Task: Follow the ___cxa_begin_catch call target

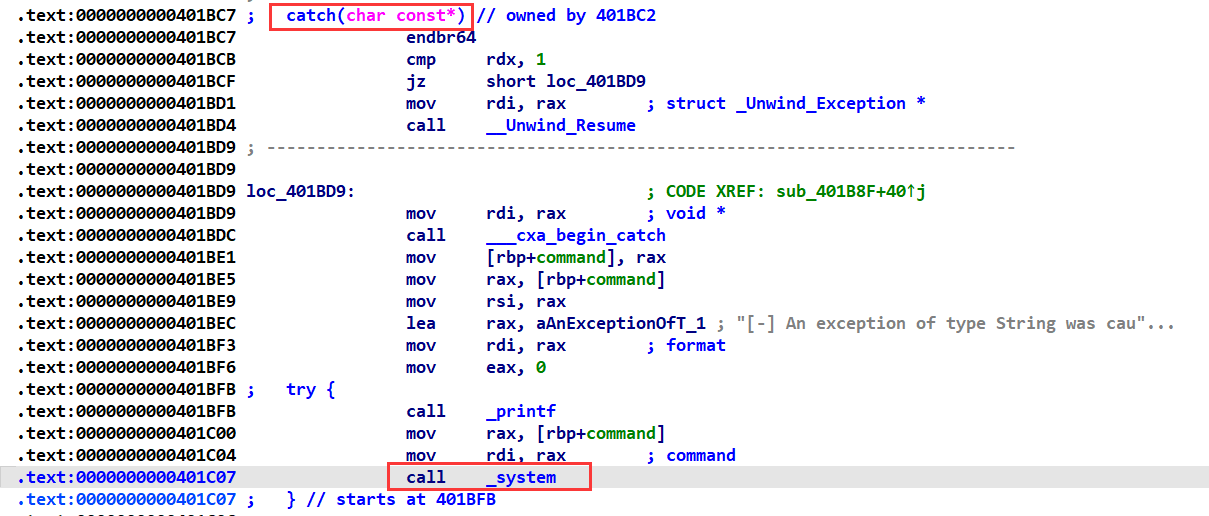Action: point(576,236)
